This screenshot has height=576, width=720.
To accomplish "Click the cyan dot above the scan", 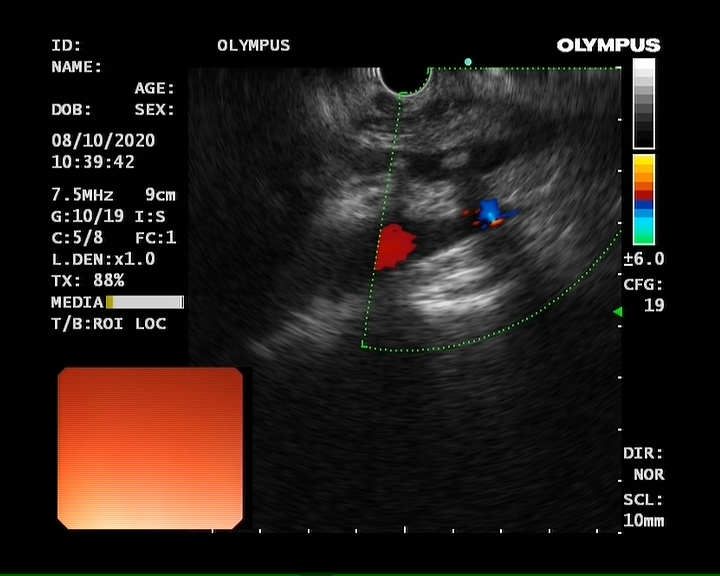I will (468, 62).
